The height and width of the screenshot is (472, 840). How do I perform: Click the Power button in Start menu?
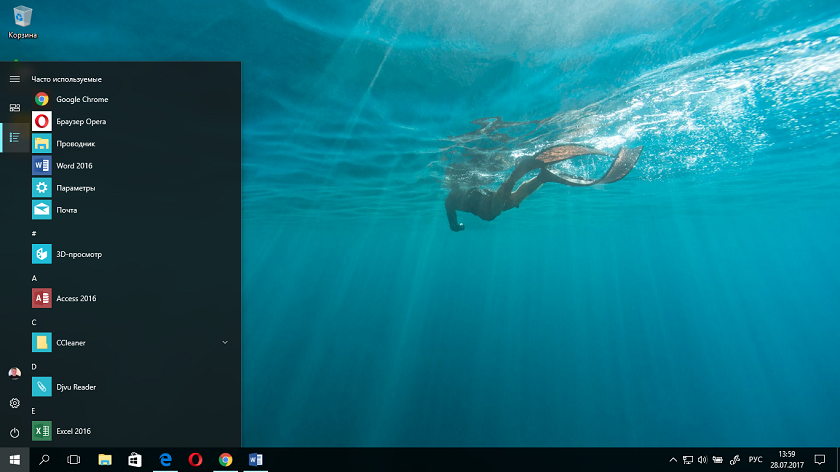[x=14, y=432]
